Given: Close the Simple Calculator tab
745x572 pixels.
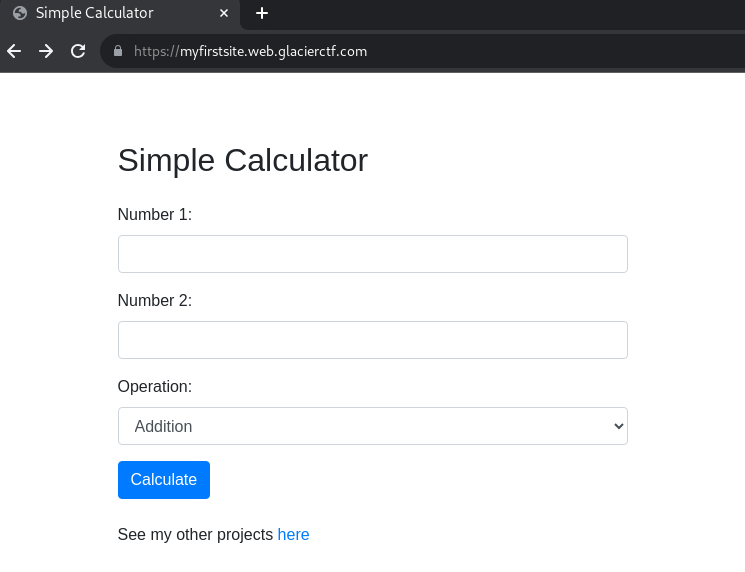Looking at the screenshot, I should pos(224,13).
